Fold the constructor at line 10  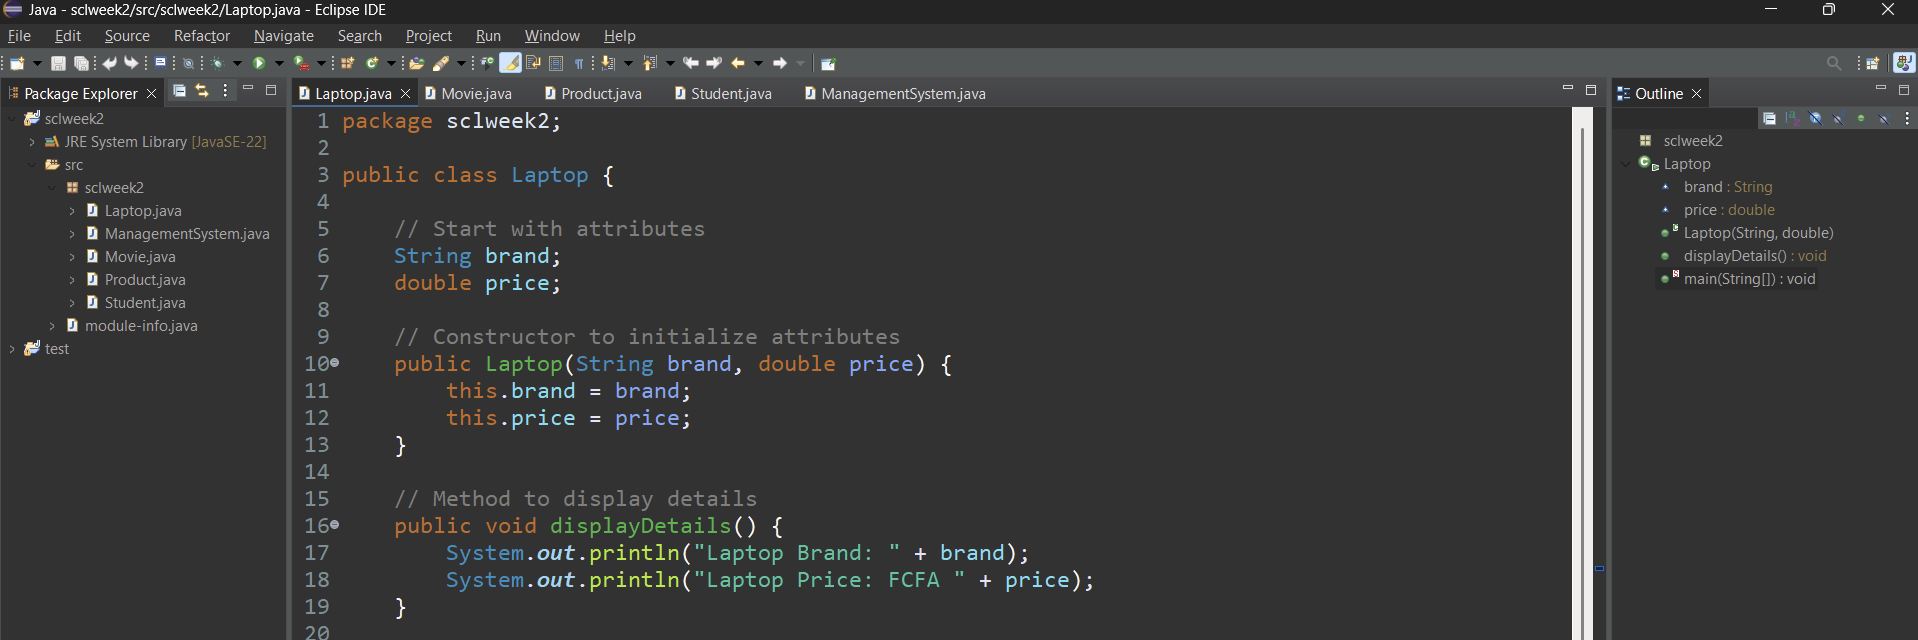335,363
